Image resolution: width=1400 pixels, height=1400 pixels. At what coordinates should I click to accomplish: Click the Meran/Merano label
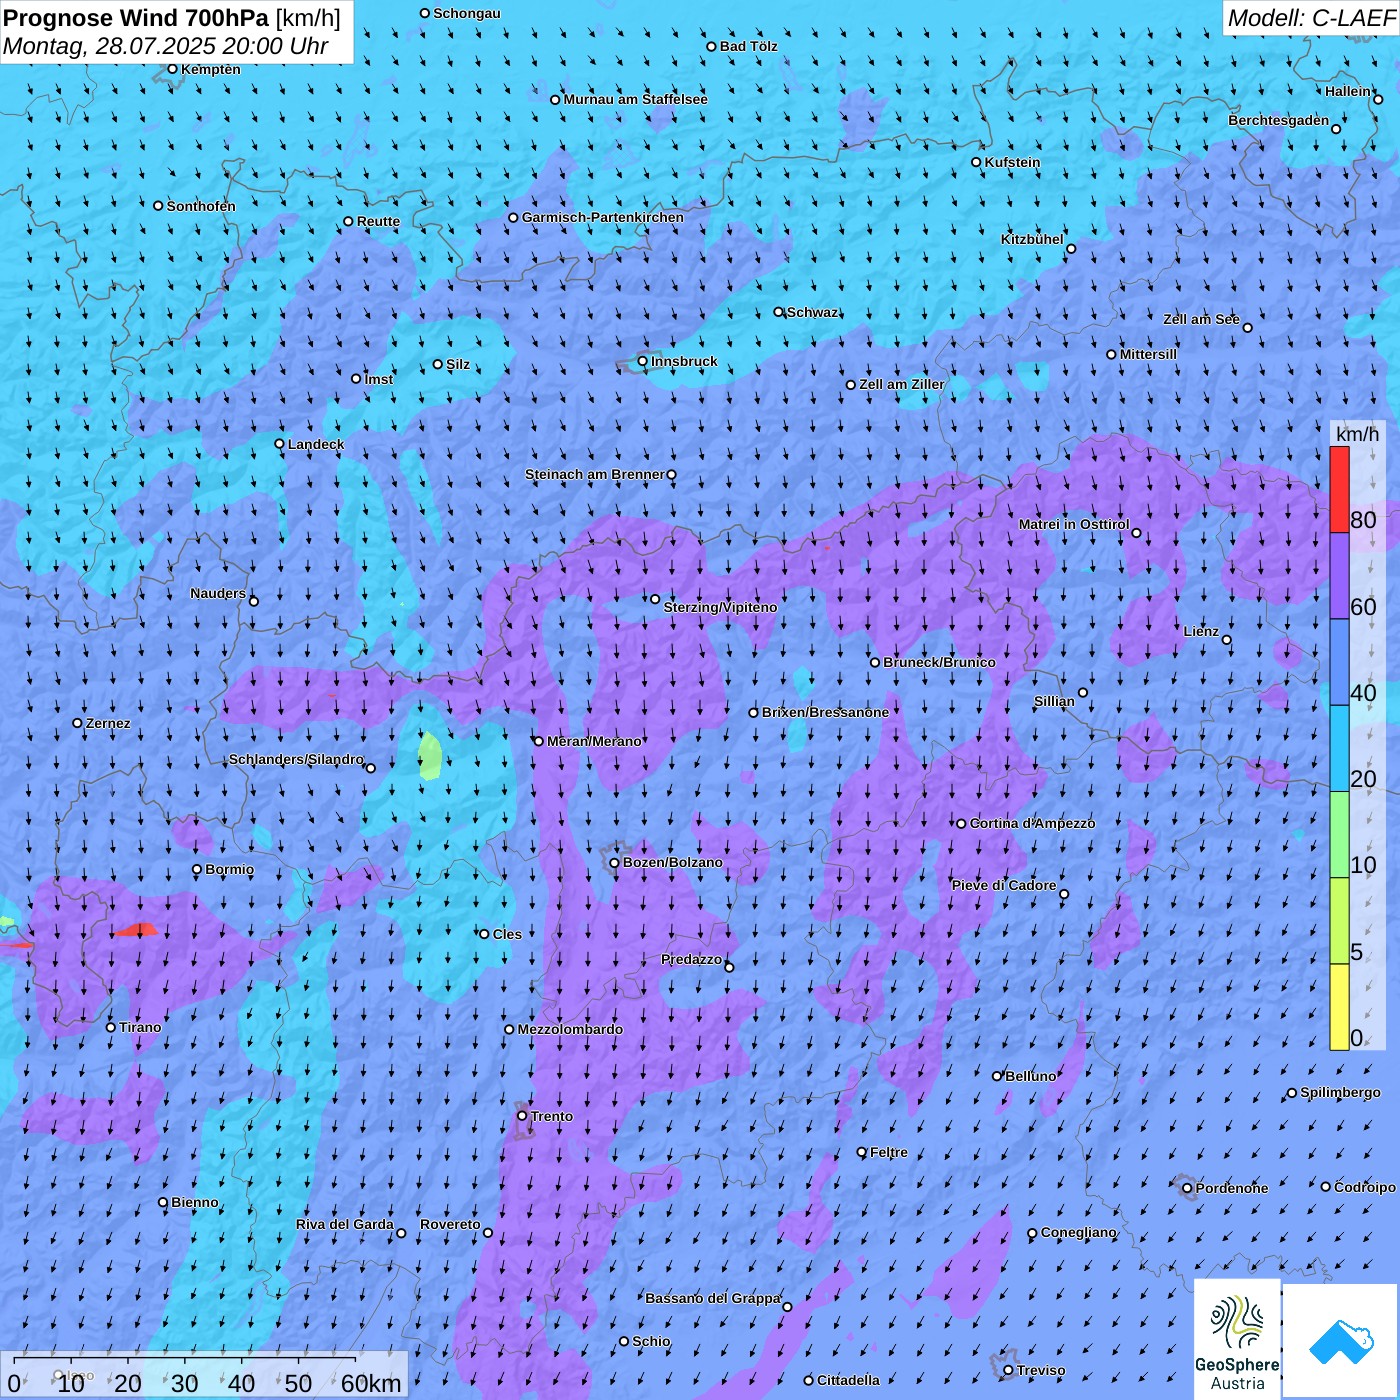(594, 741)
